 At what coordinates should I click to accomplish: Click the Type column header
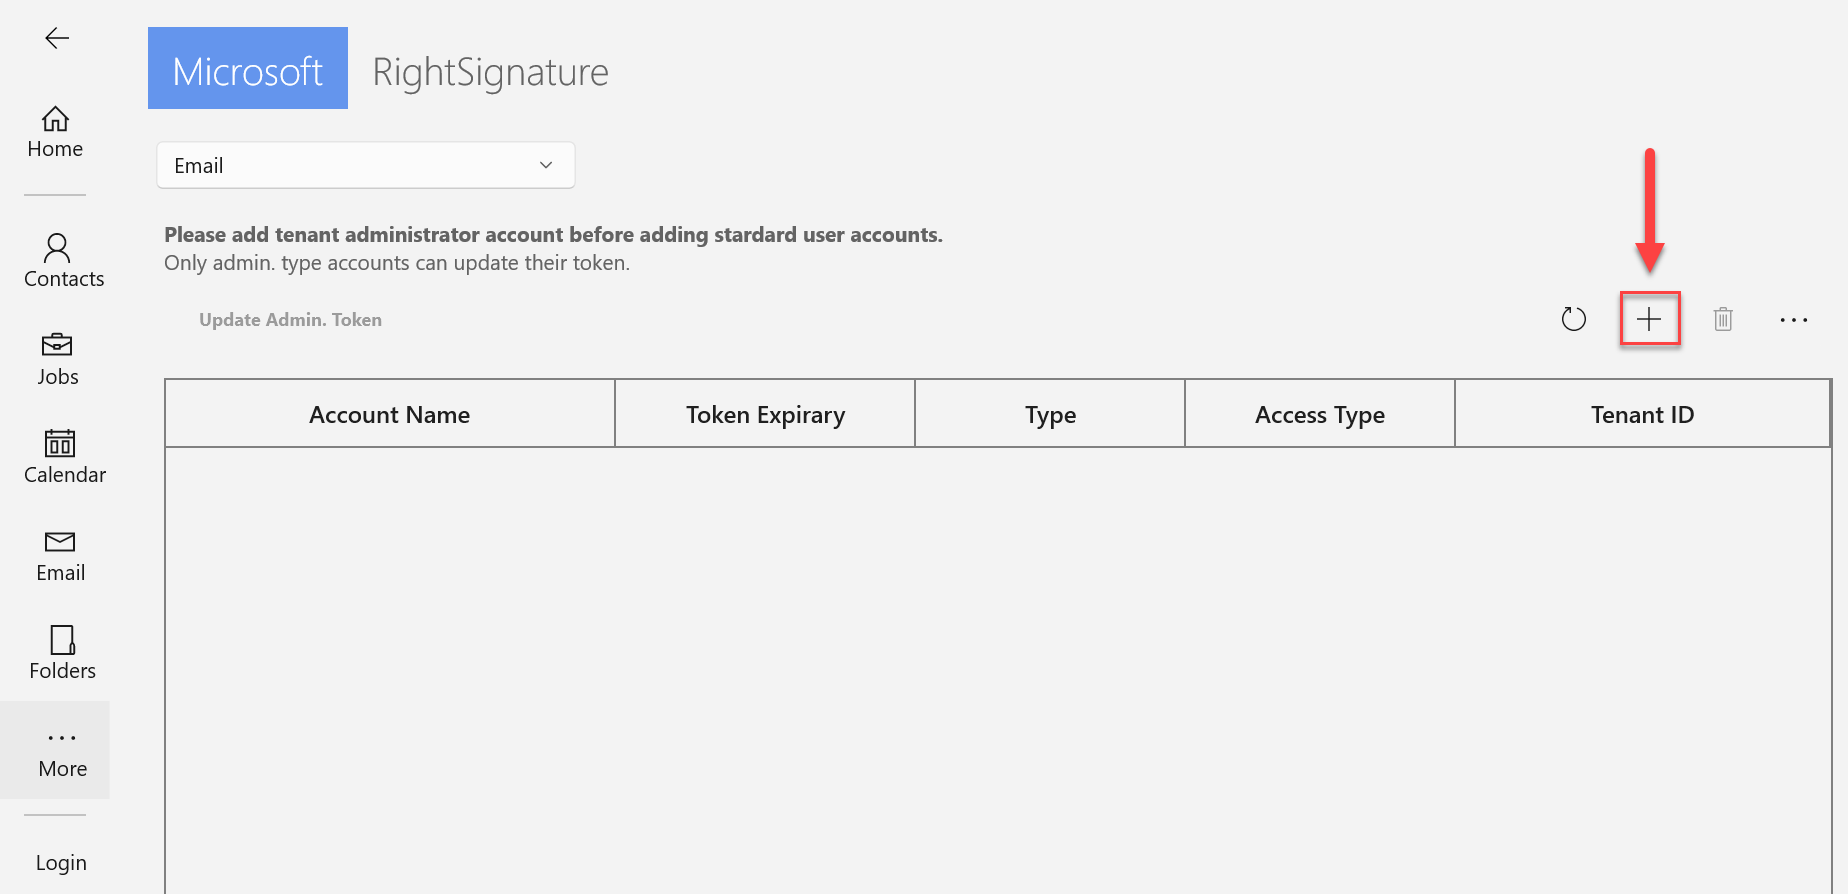click(1050, 414)
